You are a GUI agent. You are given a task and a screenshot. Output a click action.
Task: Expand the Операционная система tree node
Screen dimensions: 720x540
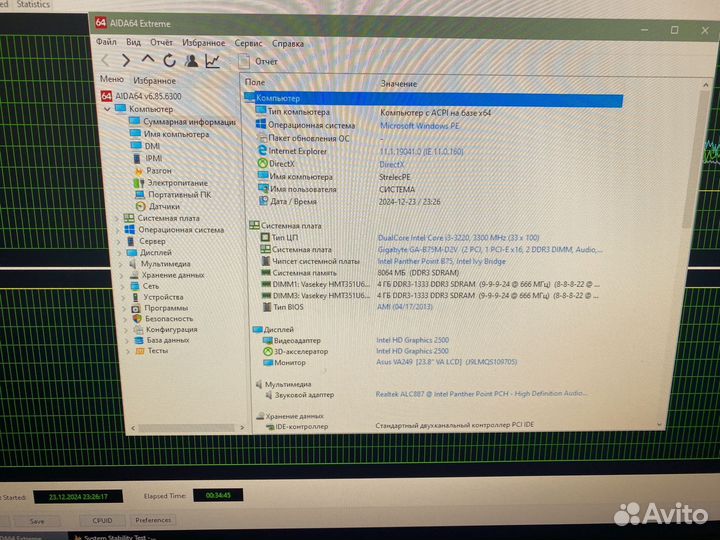118,230
